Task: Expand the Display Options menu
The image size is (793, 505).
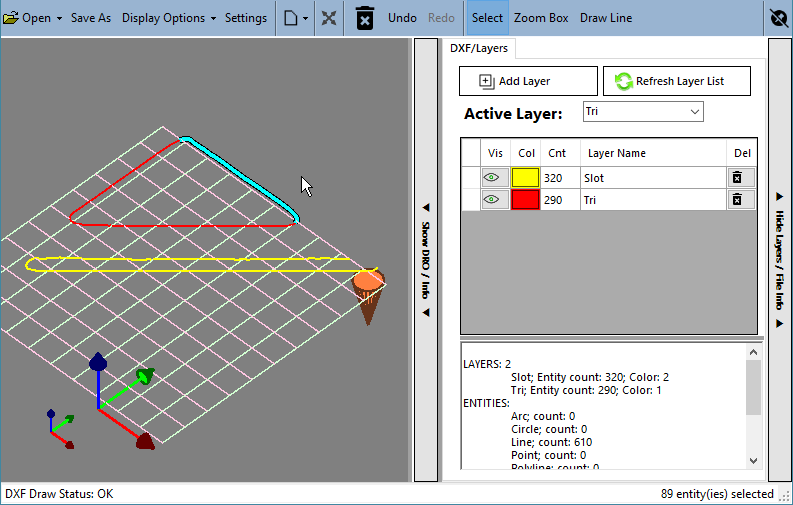Action: pos(169,18)
